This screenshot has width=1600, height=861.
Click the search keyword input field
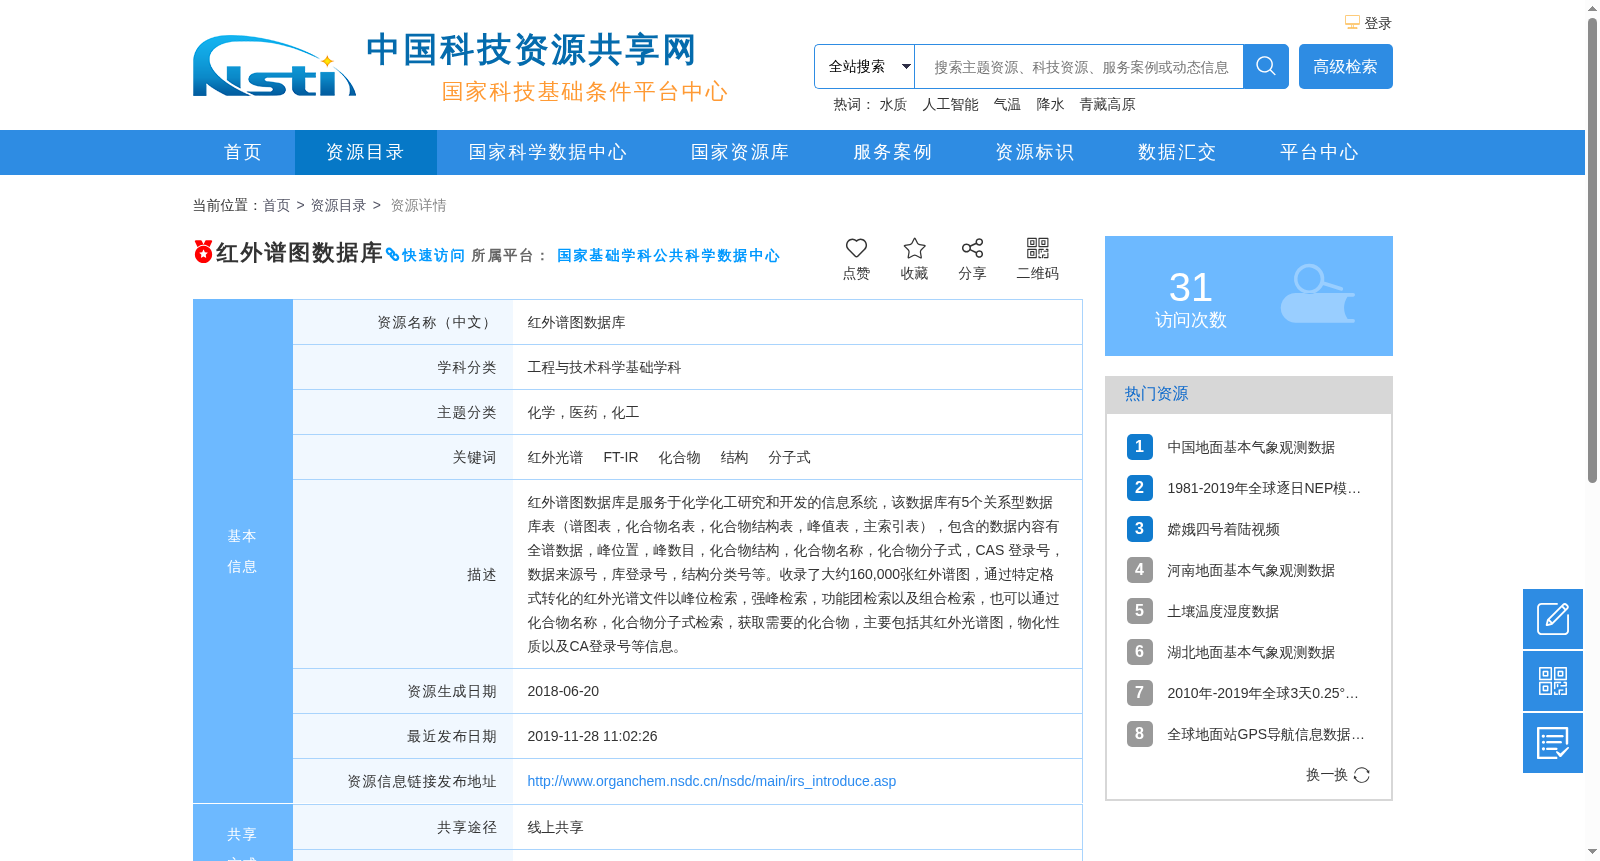(x=1079, y=66)
